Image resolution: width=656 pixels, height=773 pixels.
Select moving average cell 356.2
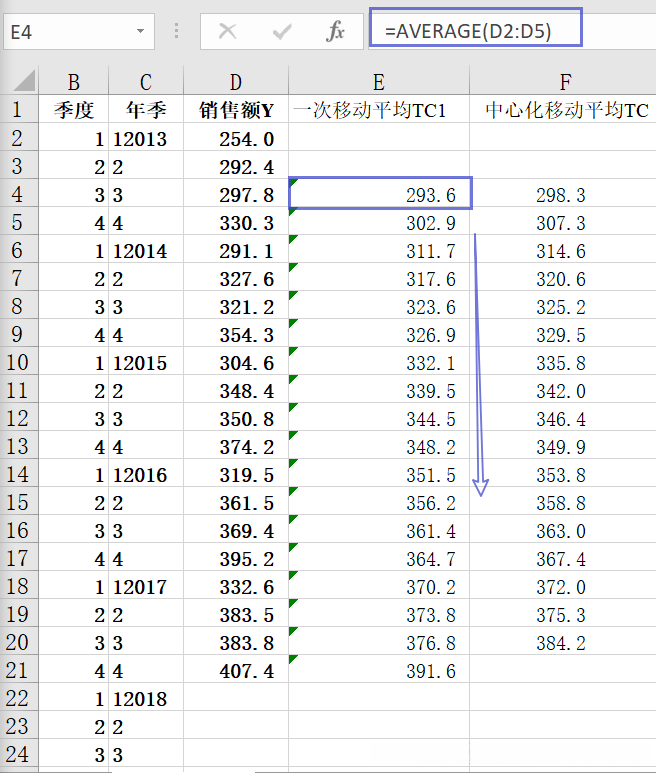(x=379, y=501)
